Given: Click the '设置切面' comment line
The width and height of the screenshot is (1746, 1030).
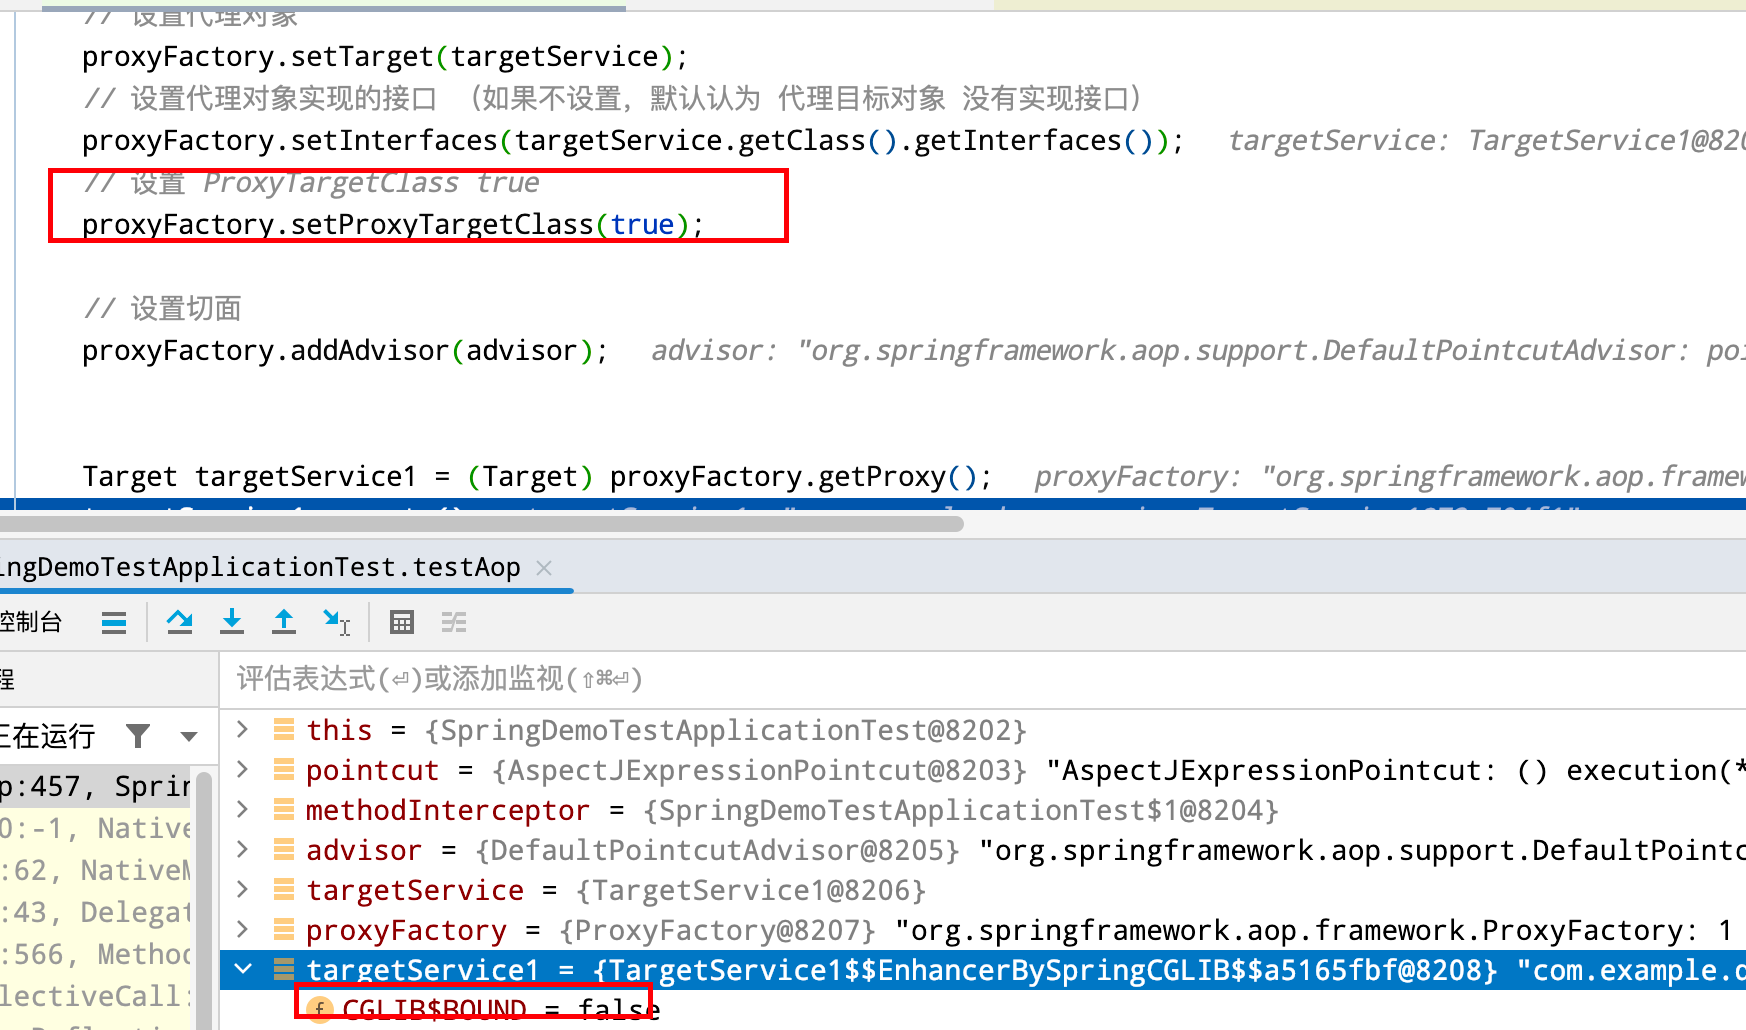Looking at the screenshot, I should pos(162,309).
